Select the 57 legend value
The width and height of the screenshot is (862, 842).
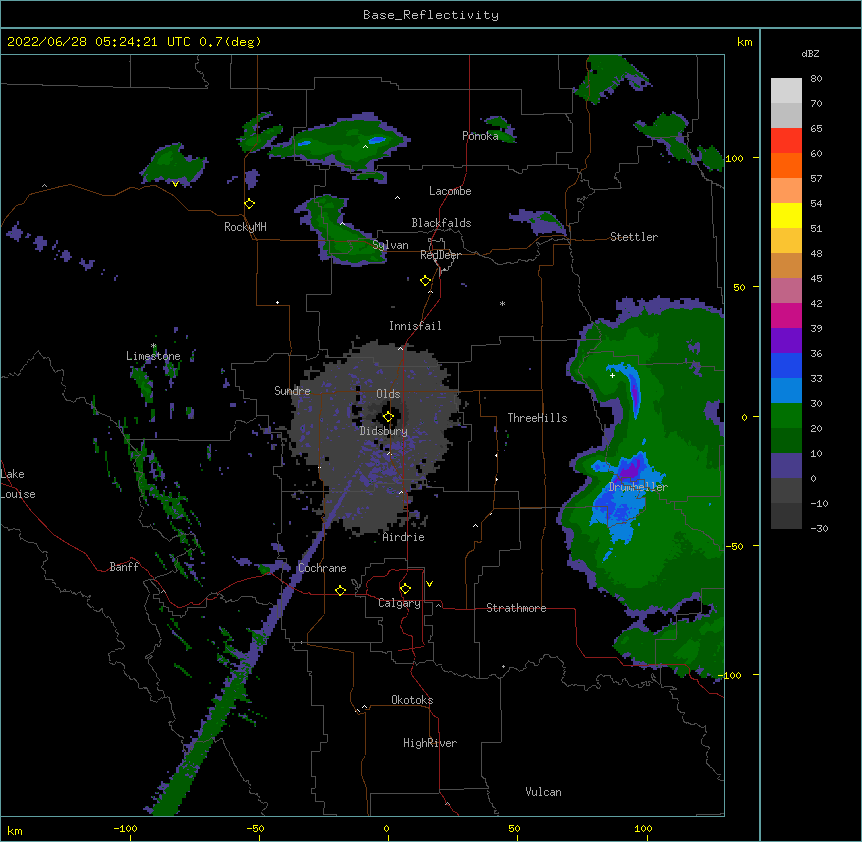click(x=816, y=179)
